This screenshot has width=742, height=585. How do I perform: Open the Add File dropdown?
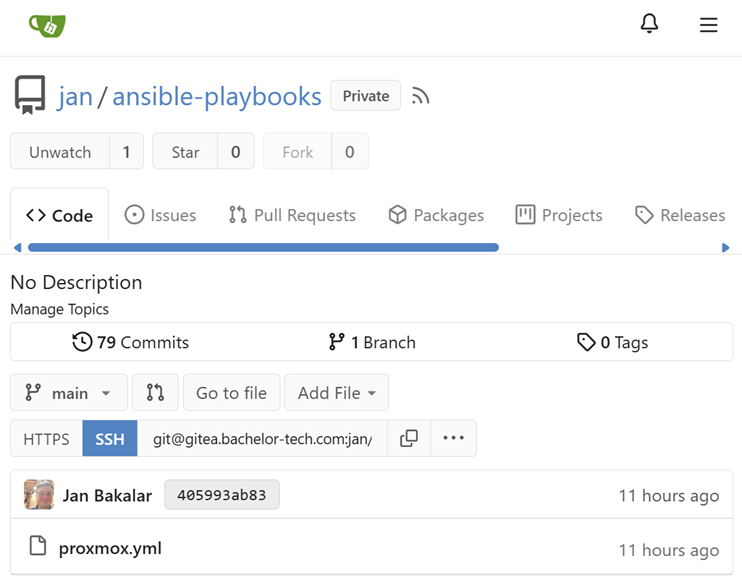tap(336, 393)
